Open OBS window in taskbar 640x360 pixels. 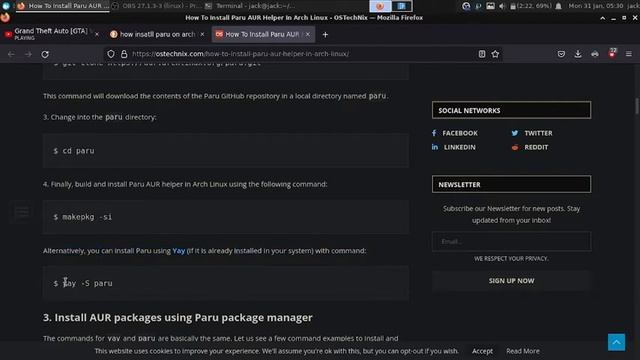click(156, 6)
